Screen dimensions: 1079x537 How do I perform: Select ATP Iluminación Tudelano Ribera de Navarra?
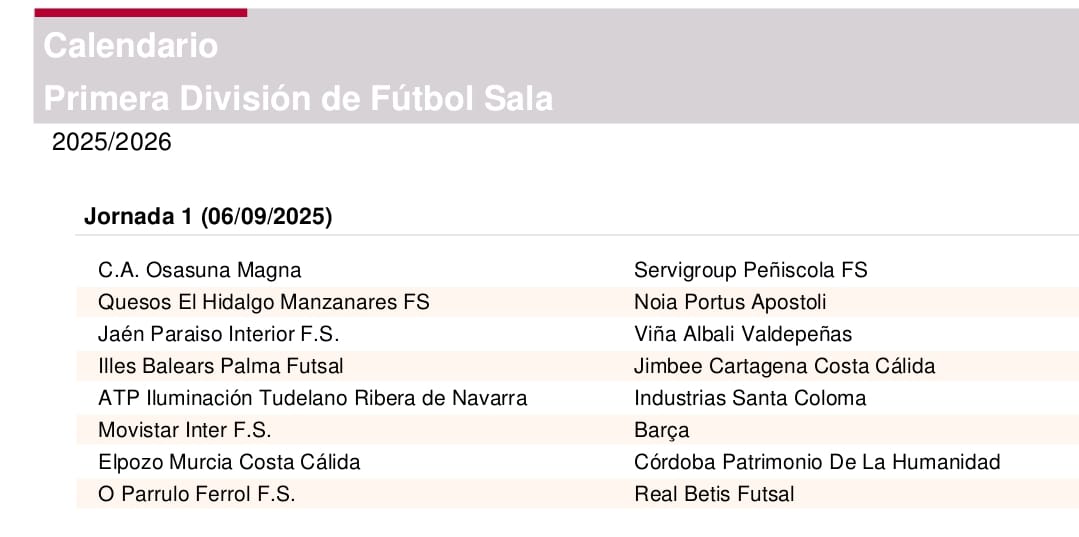[313, 398]
